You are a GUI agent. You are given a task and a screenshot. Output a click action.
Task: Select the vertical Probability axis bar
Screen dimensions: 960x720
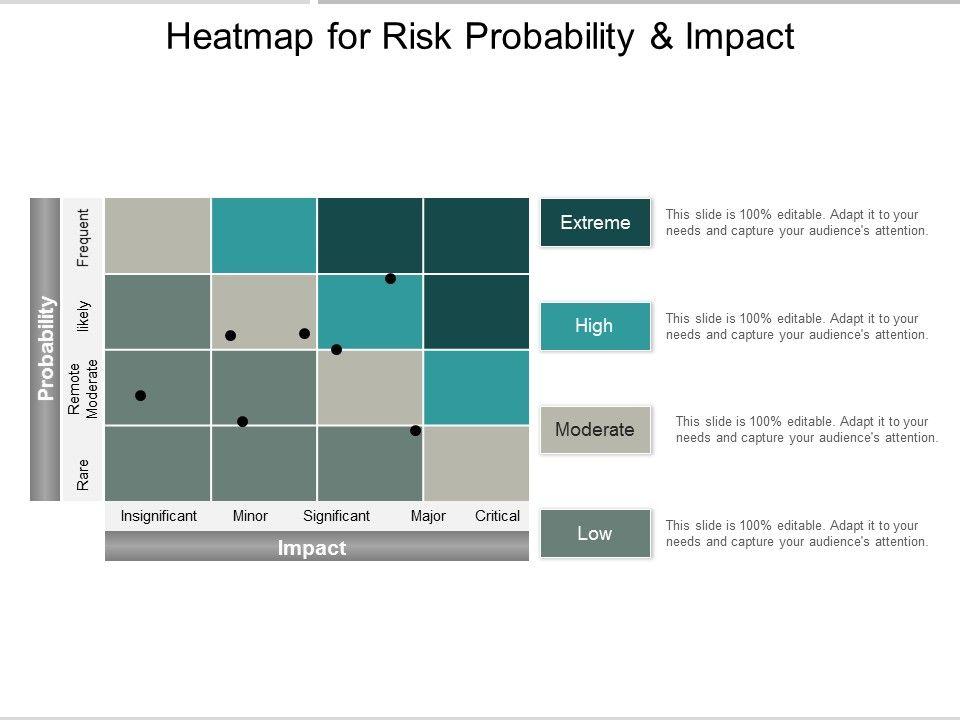point(45,348)
